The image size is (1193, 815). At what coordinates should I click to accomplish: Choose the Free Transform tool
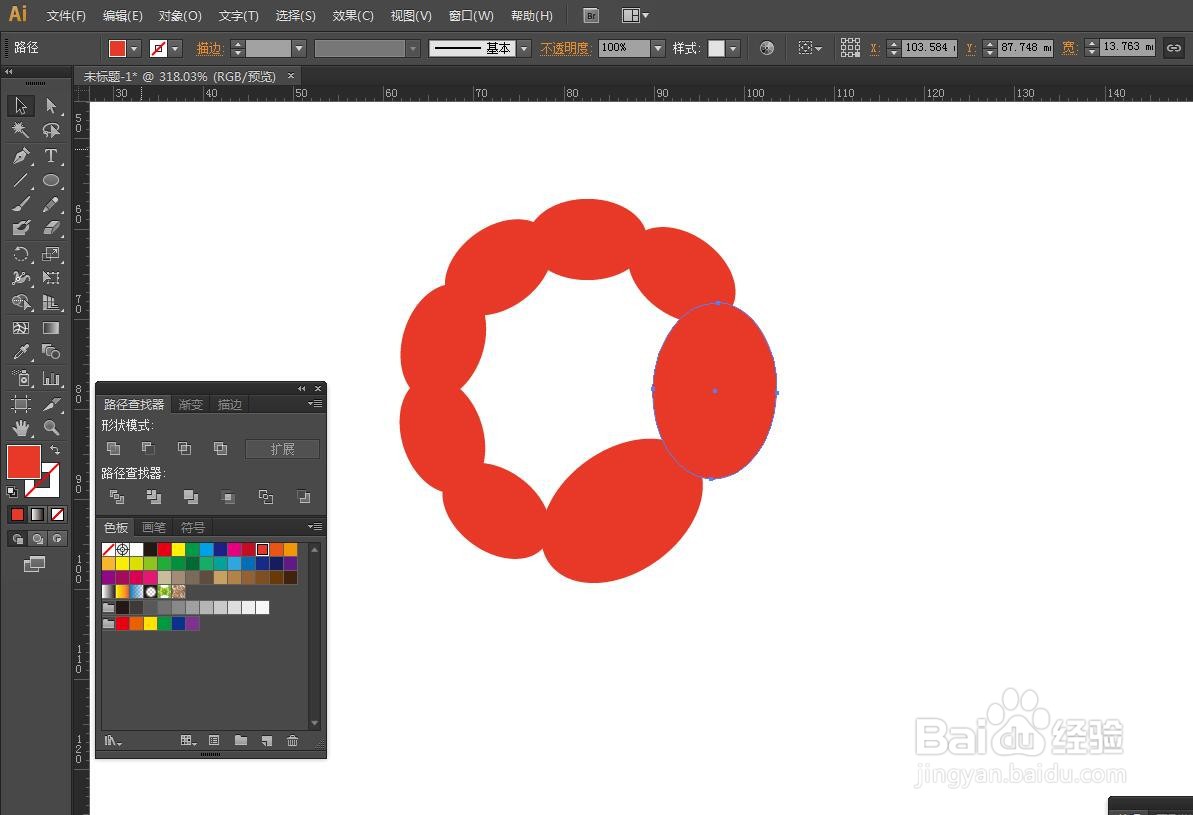(51, 278)
